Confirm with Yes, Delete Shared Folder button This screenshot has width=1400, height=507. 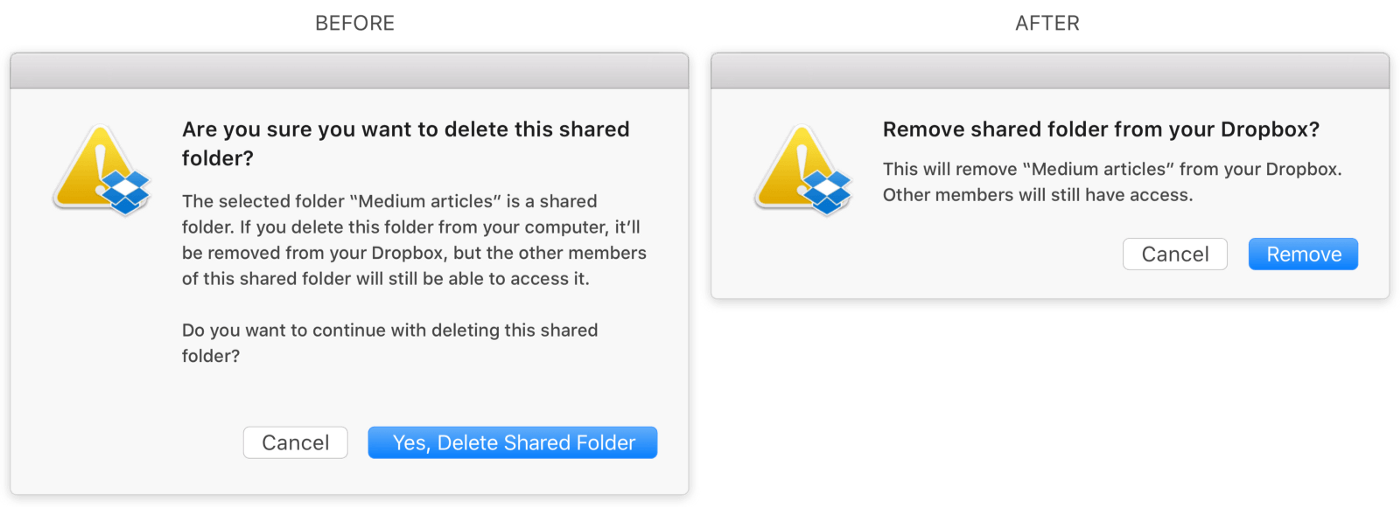point(513,443)
